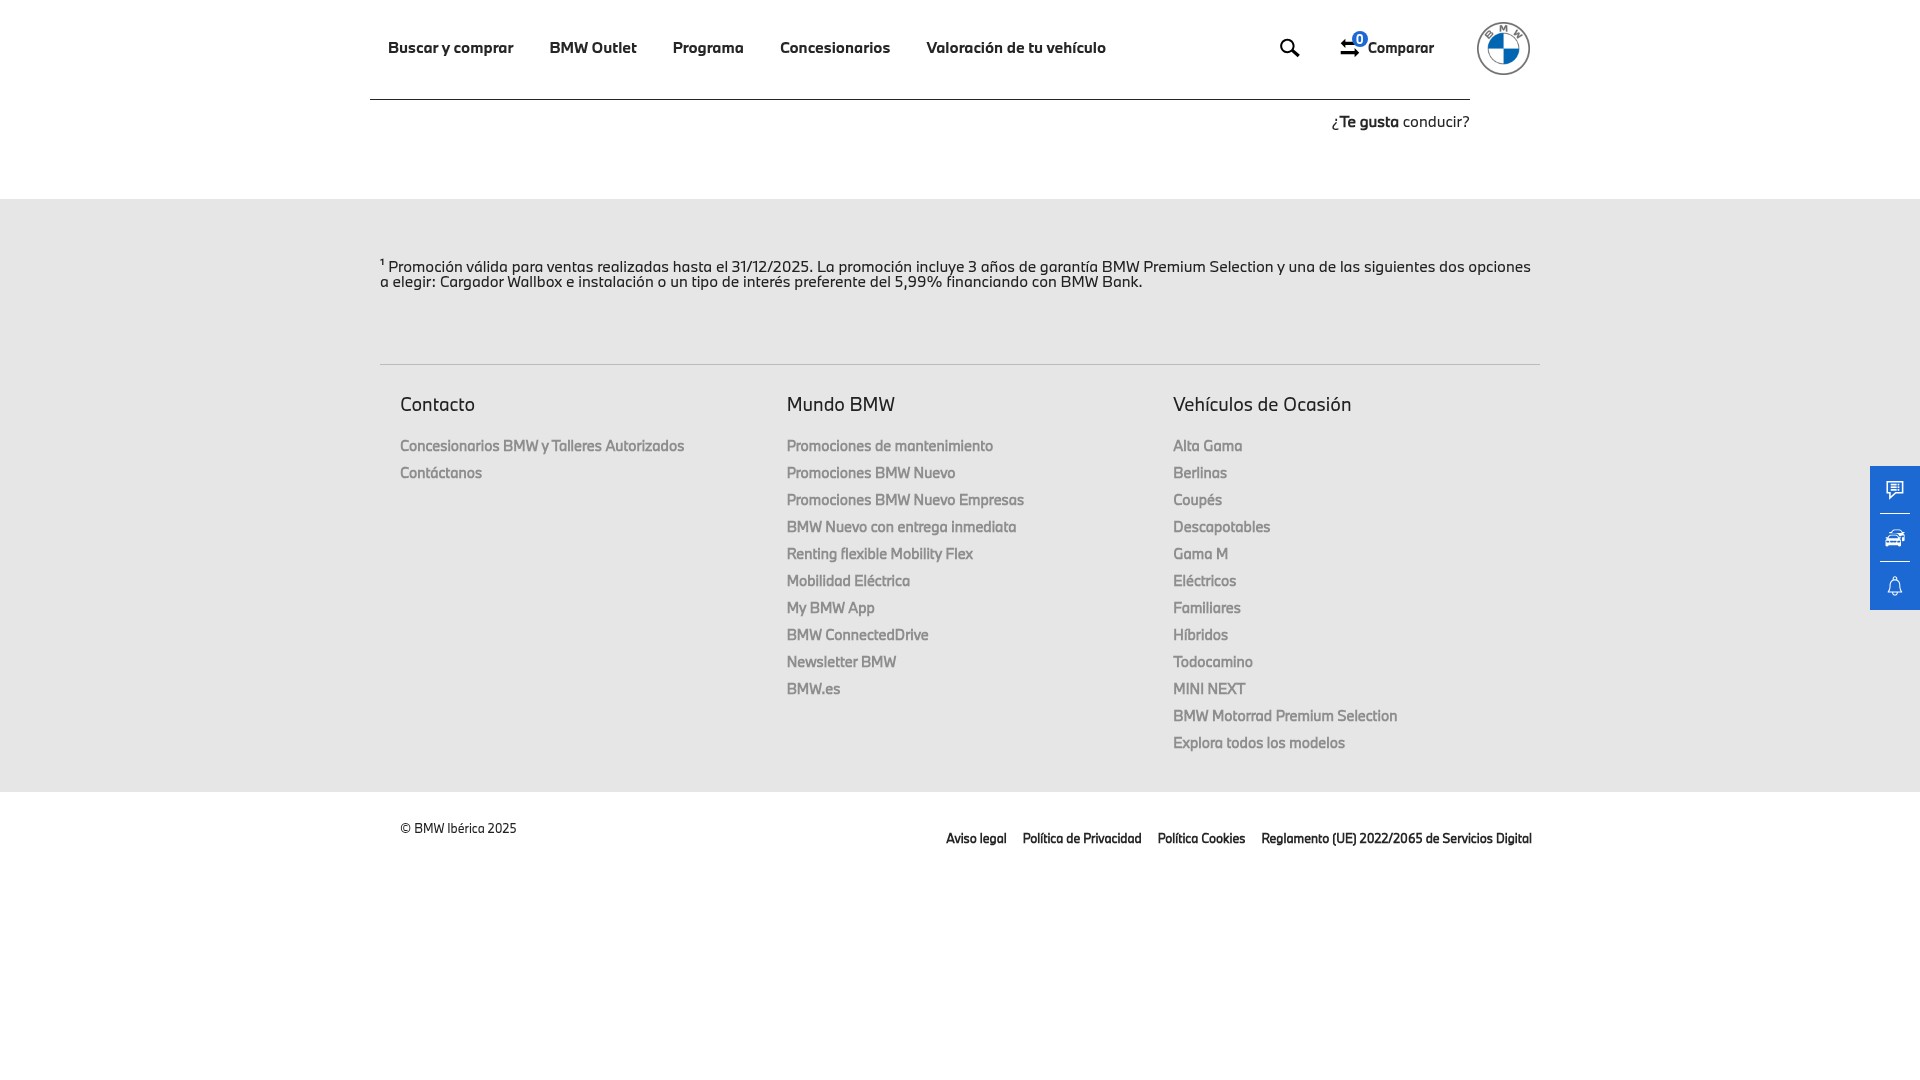This screenshot has height=1080, width=1920.
Task: Open Valoración de tu vehículo
Action: [1016, 48]
